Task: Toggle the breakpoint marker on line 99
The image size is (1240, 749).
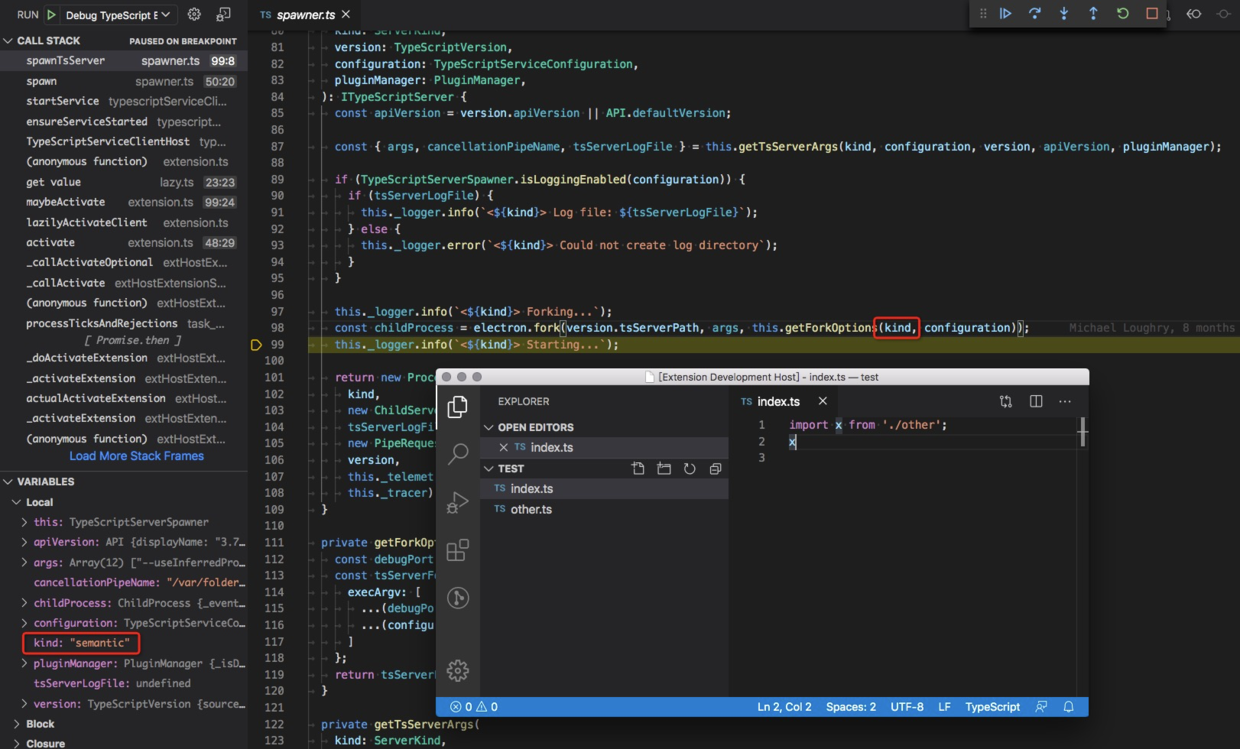Action: click(256, 345)
